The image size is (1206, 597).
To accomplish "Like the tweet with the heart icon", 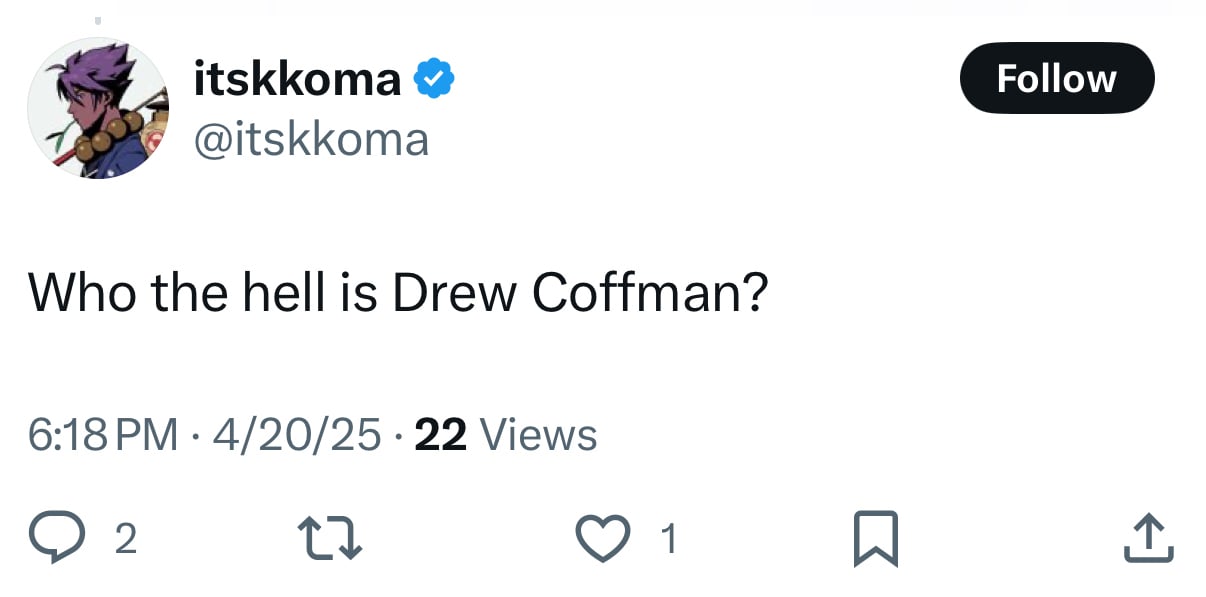I will click(607, 538).
